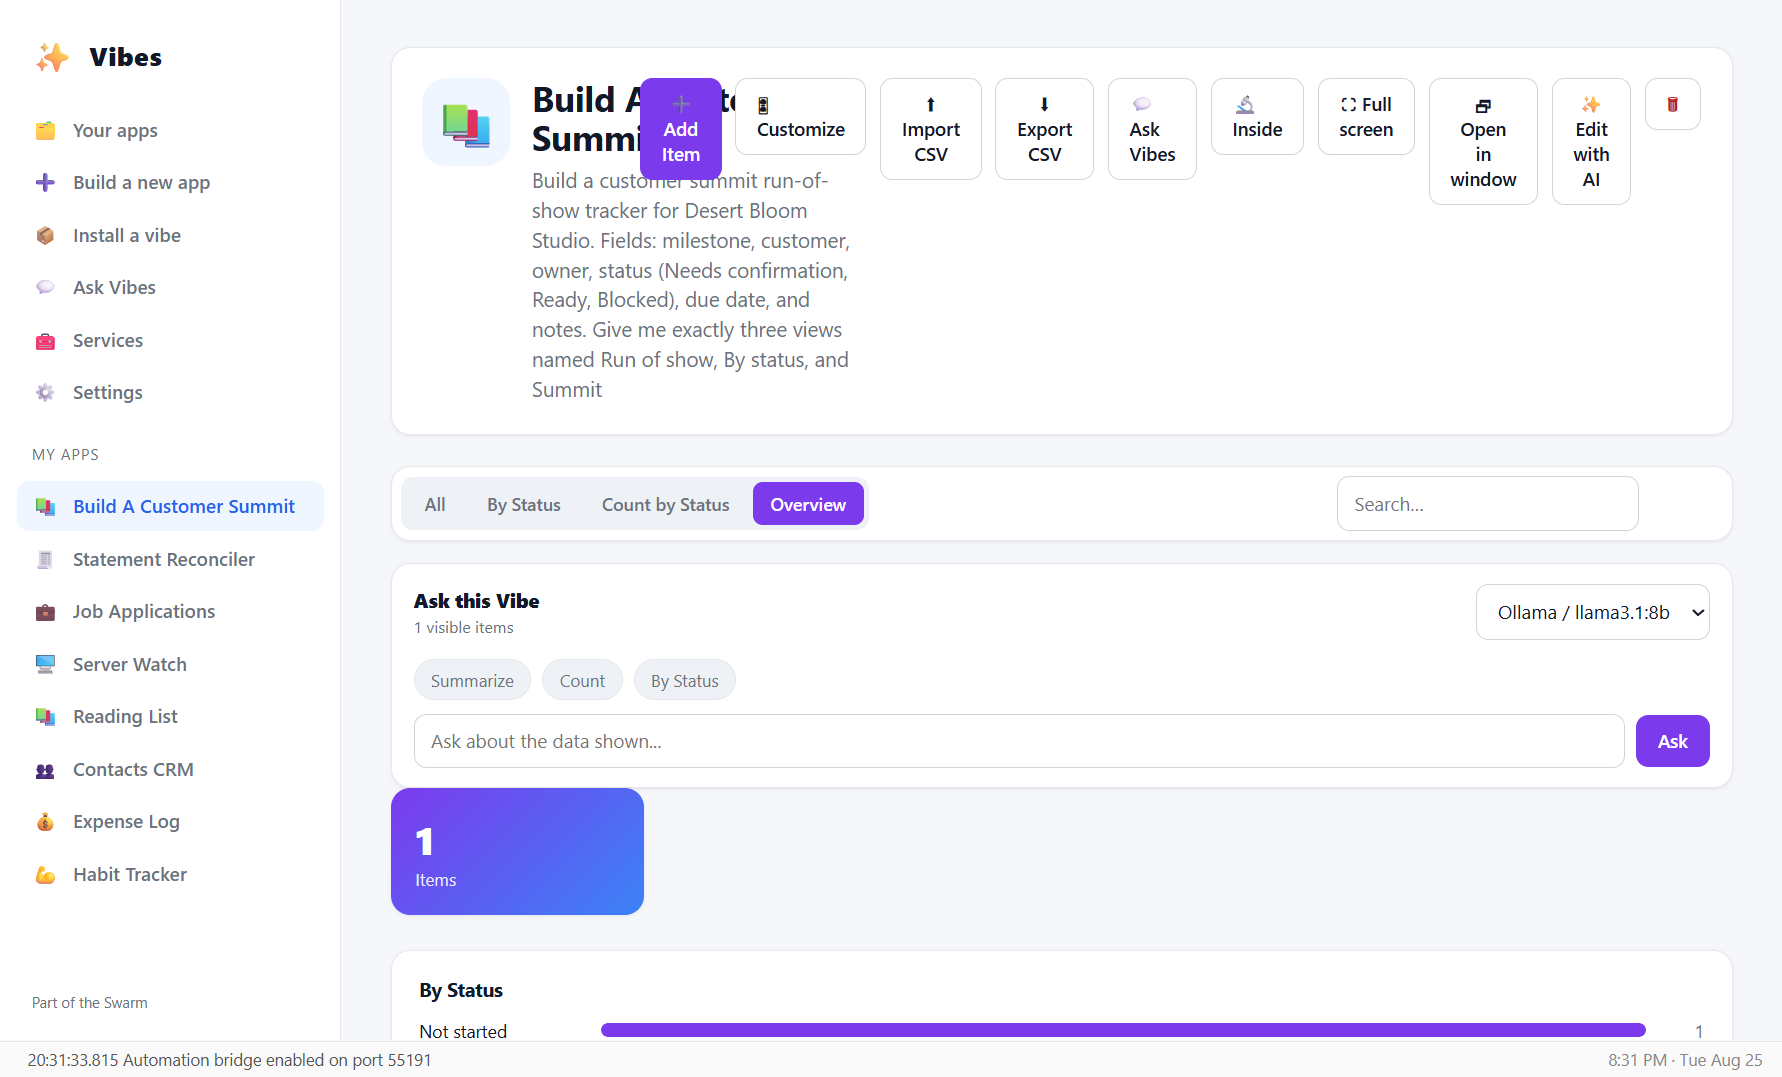Open the Ollama / llama3.1:8b model dropdown

pos(1592,612)
